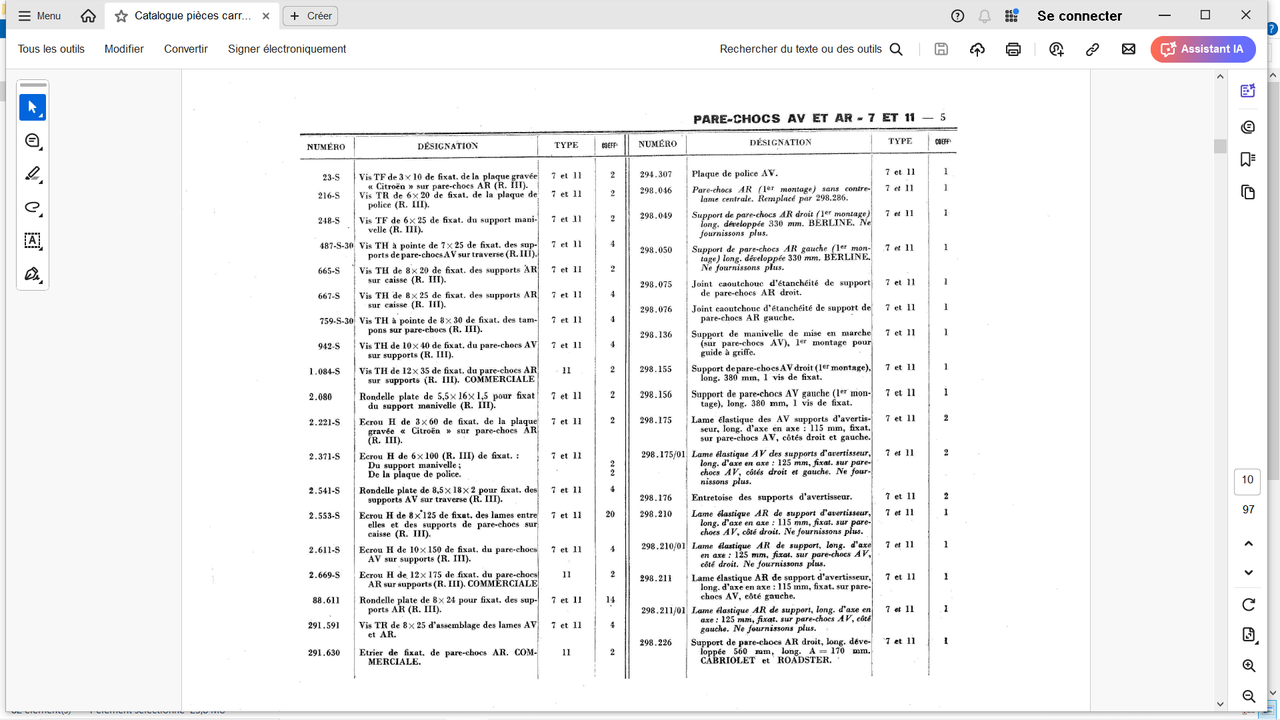Viewport: 1280px width, 720px height.
Task: Choose the Selection arrow tool
Action: [33, 107]
